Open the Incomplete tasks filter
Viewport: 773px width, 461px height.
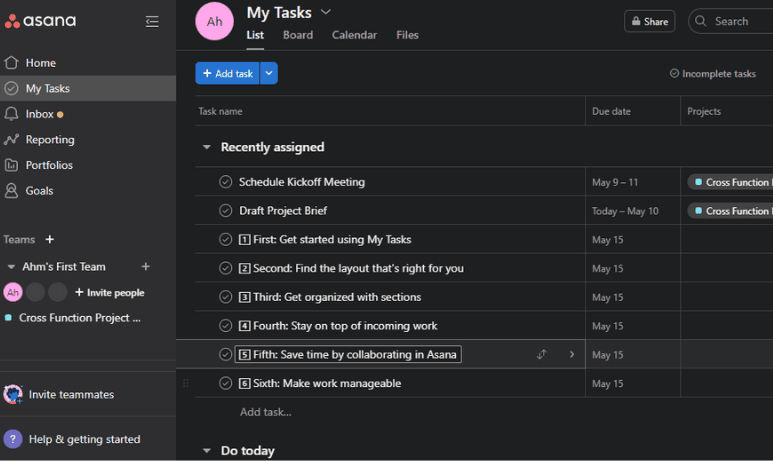[x=712, y=73]
